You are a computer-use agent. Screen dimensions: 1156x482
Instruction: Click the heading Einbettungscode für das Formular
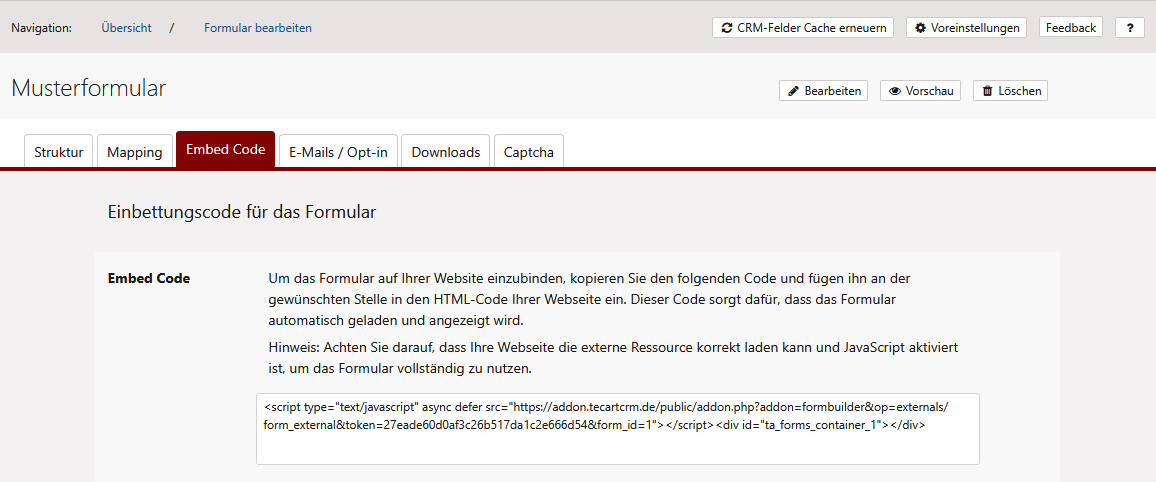point(241,212)
